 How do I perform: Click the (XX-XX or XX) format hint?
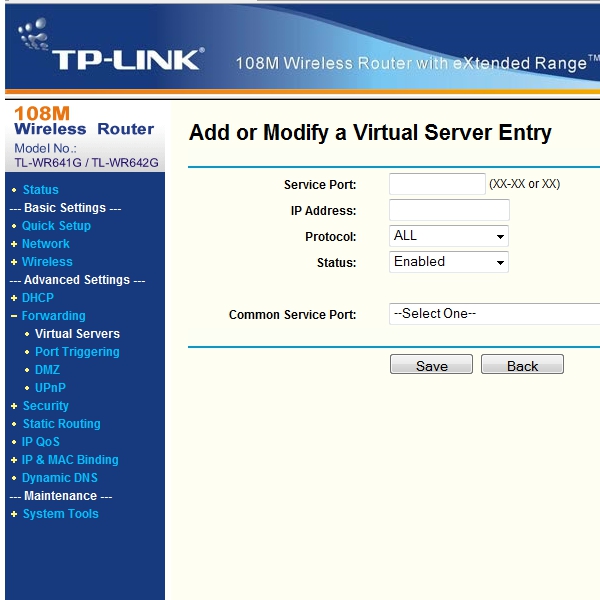tap(525, 184)
